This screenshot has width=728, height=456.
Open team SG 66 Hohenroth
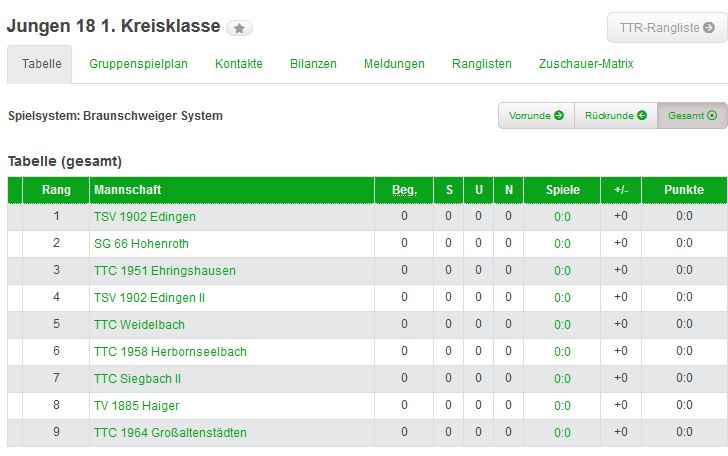pos(141,244)
